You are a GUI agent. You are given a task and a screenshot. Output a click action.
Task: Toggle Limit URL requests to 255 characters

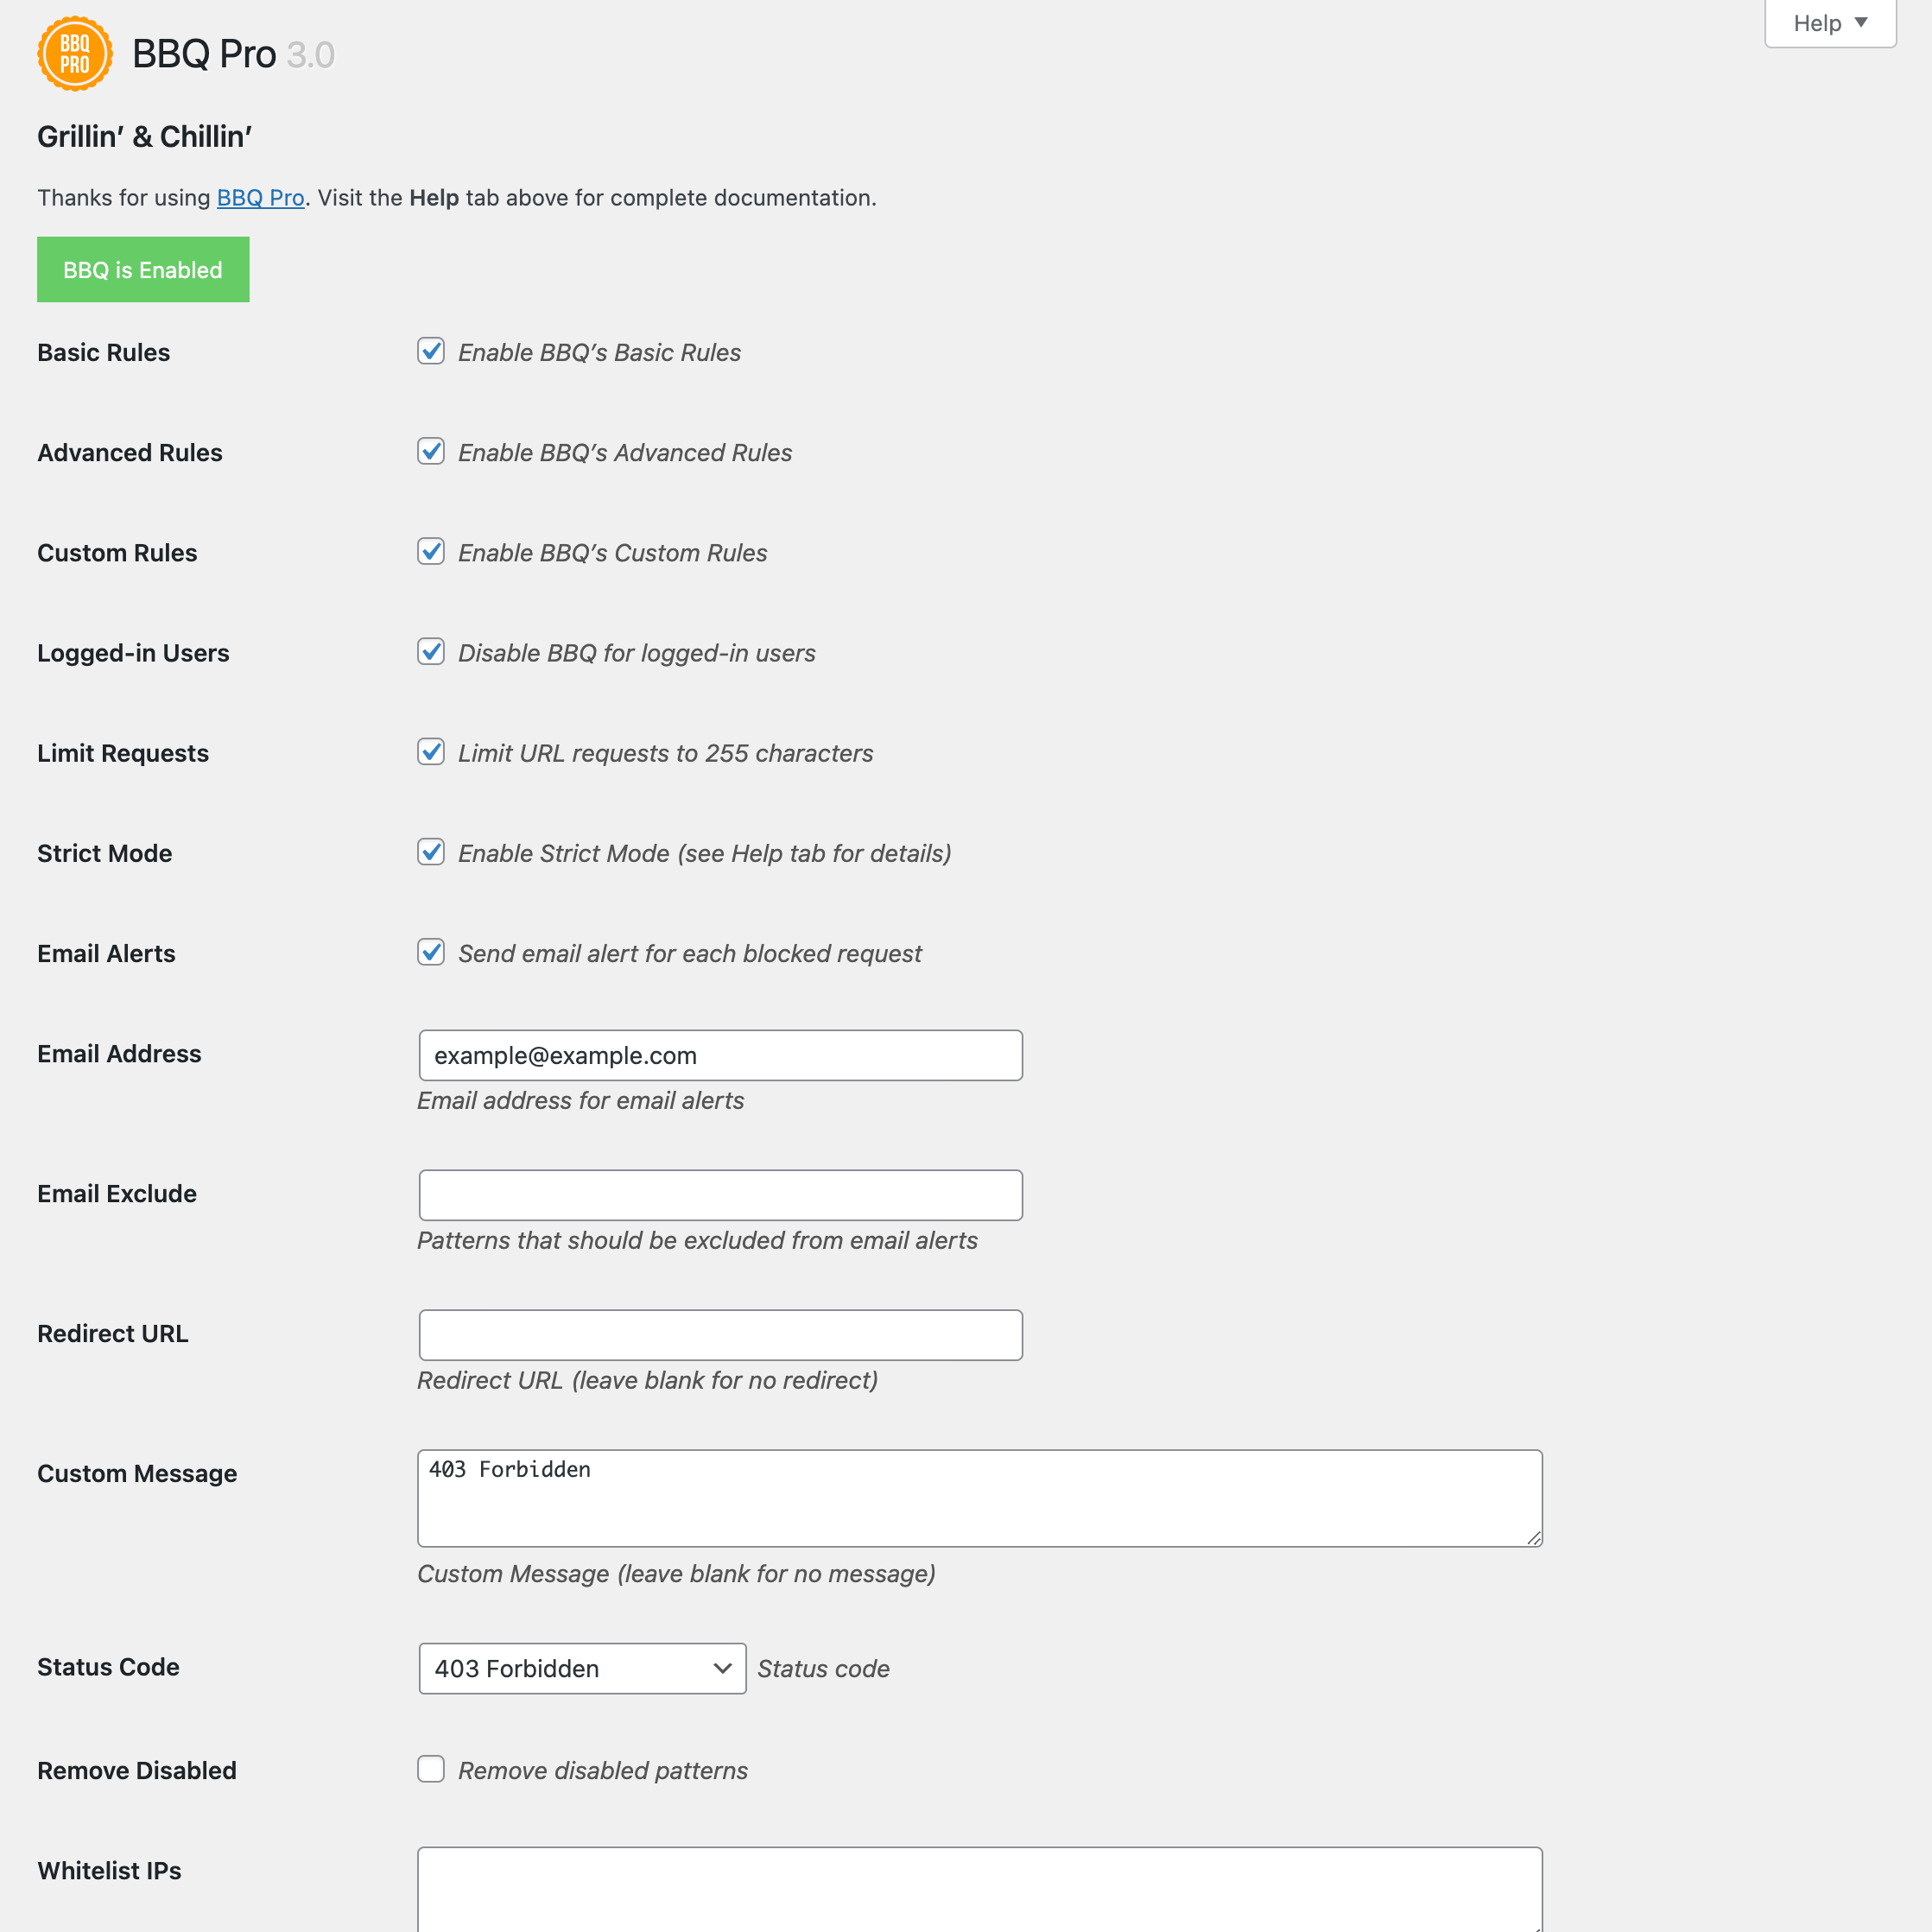coord(431,751)
